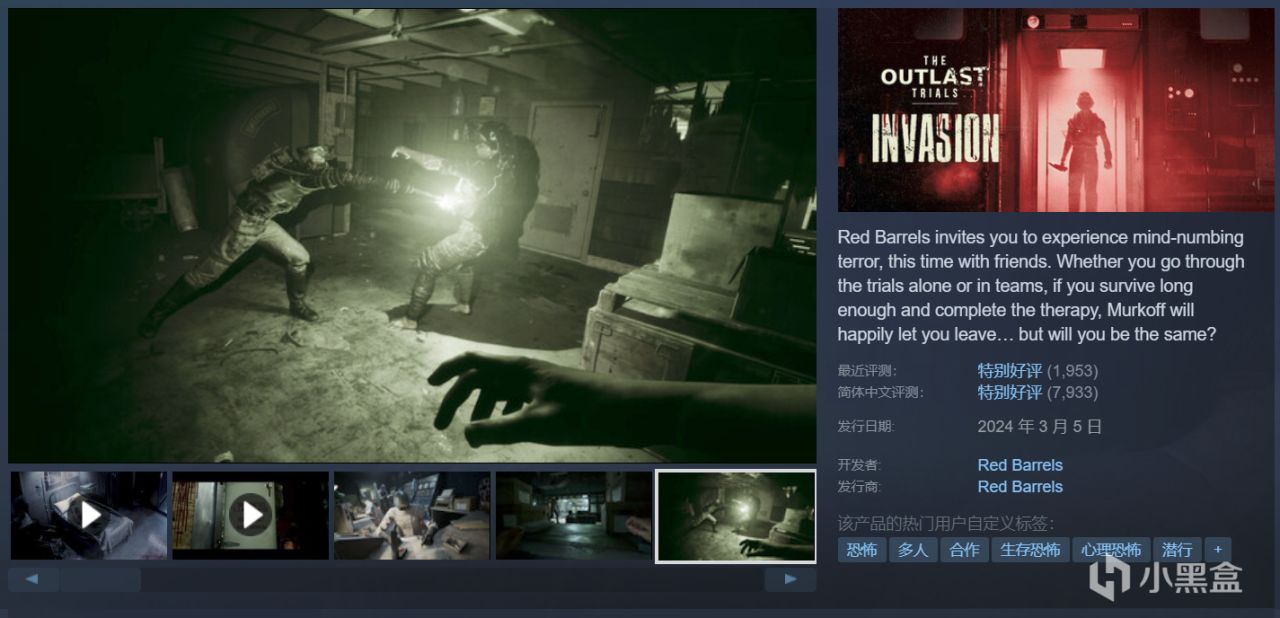Select the 生存恐怖 tag
This screenshot has width=1280, height=618.
tap(1030, 550)
